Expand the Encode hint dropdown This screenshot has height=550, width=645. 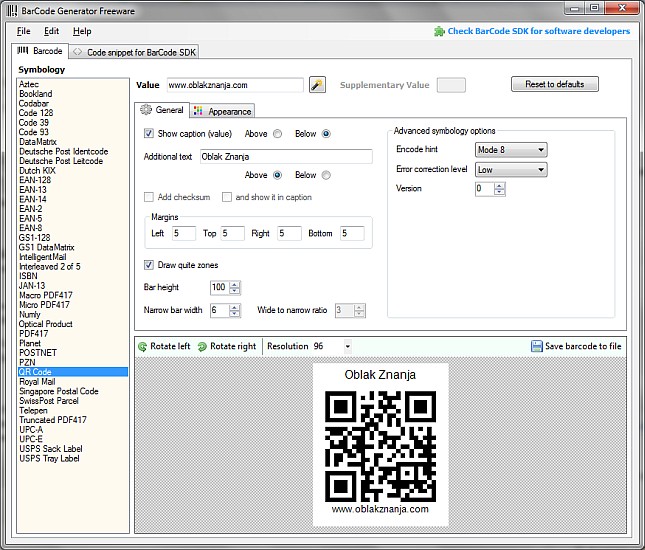click(x=540, y=150)
